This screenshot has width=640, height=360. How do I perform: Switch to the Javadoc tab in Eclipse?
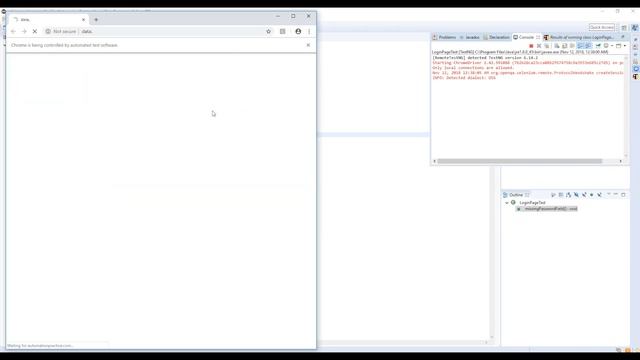pos(470,37)
